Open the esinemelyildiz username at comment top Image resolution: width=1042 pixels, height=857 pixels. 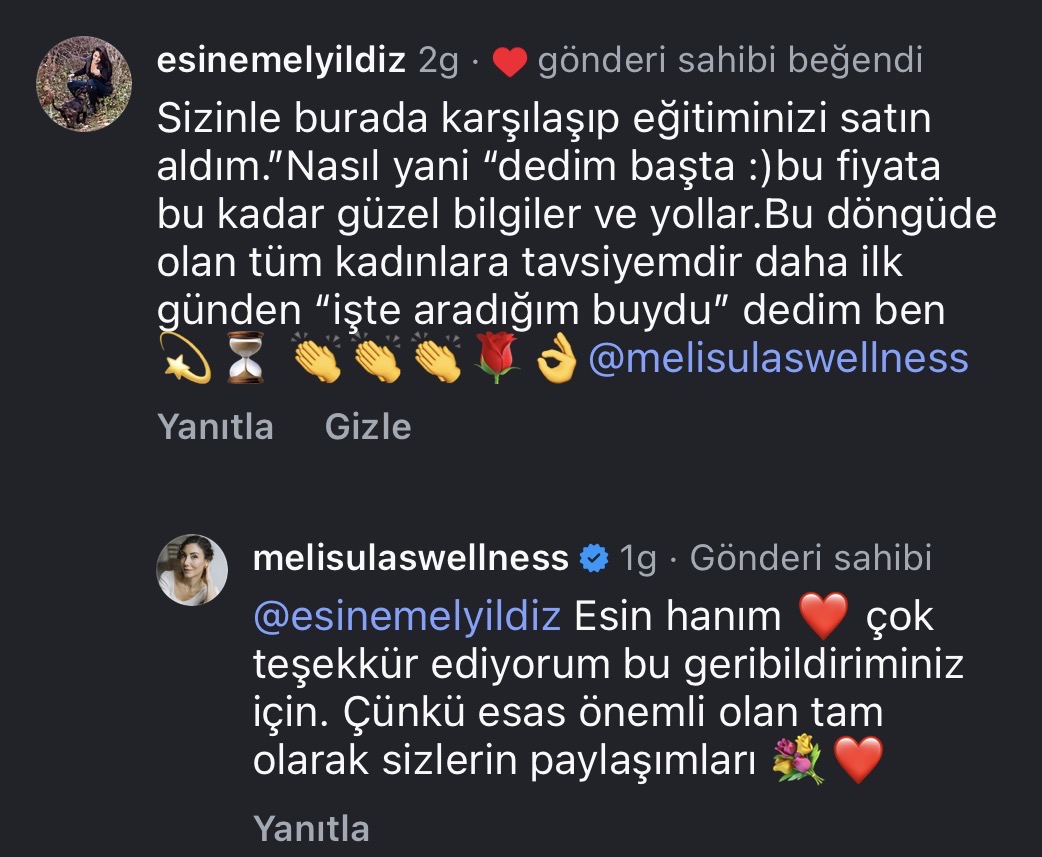[281, 62]
